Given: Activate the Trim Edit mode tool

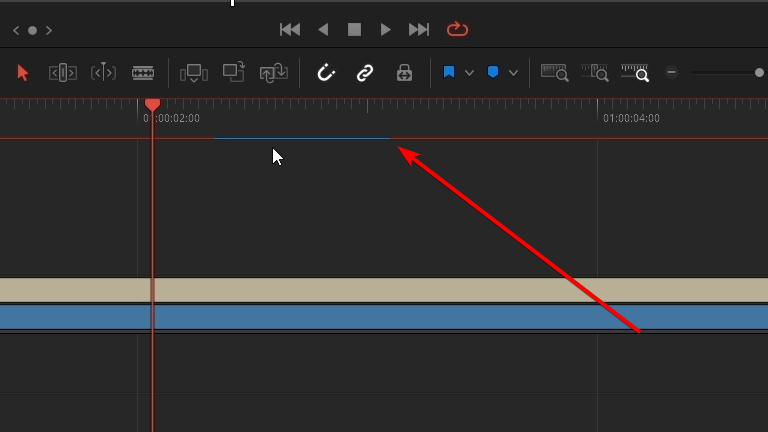Looking at the screenshot, I should click(x=63, y=73).
